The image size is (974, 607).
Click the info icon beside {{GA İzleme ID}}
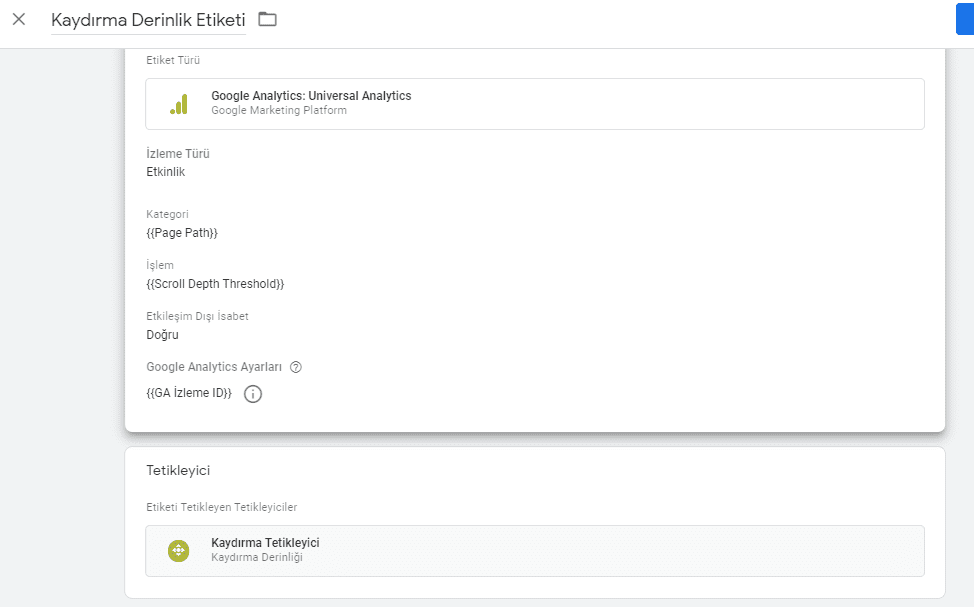tap(253, 394)
